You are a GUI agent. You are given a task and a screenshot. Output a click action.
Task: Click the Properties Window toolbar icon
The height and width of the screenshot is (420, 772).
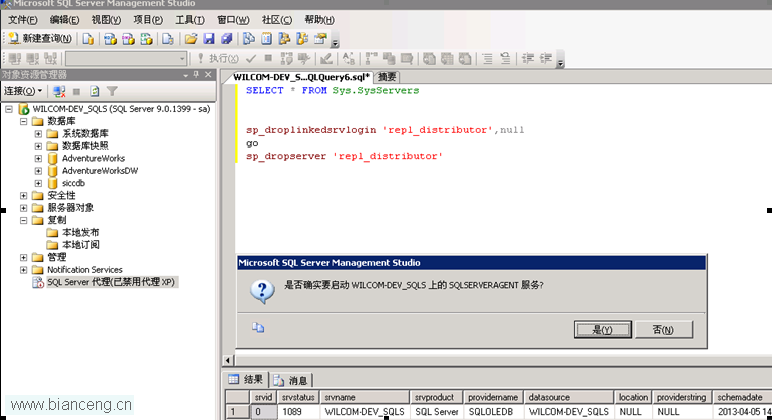pos(320,38)
